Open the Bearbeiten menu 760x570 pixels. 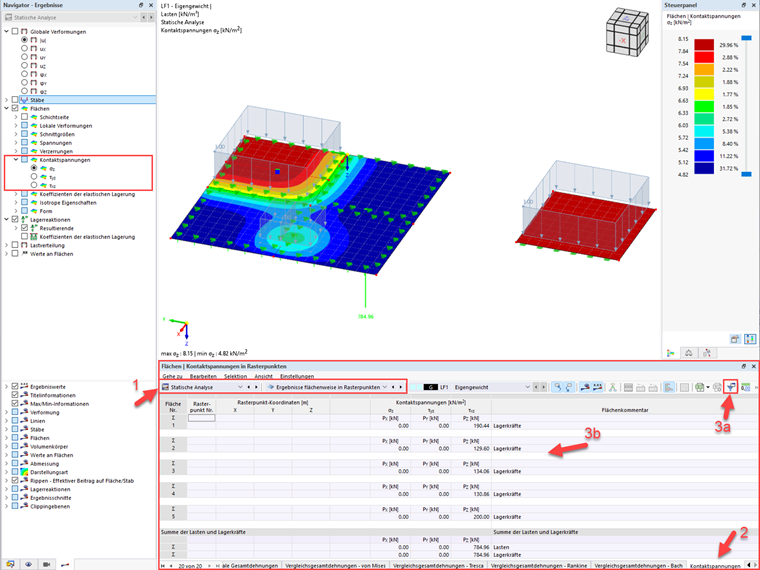(203, 376)
